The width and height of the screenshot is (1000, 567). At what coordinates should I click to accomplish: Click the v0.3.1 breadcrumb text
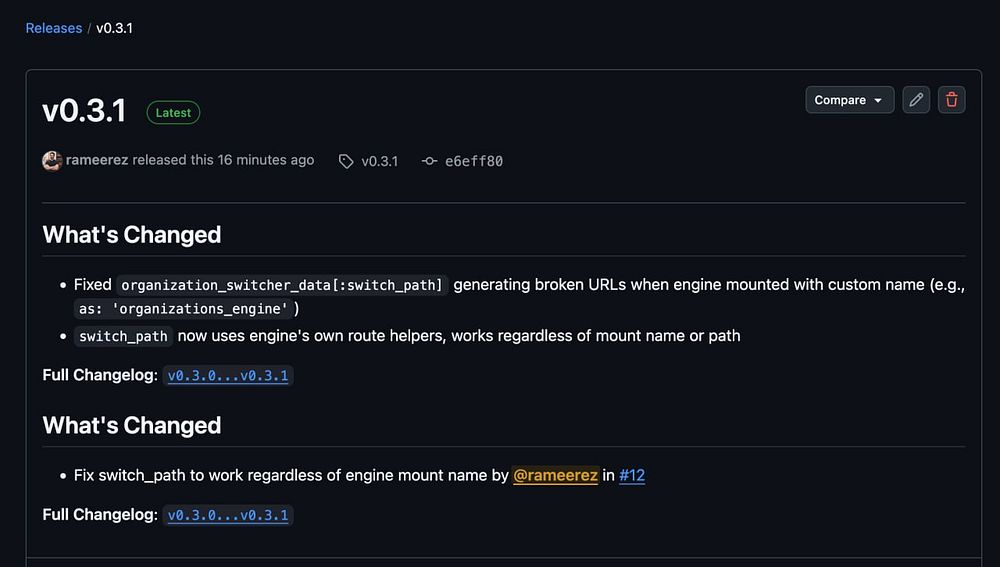[x=114, y=28]
